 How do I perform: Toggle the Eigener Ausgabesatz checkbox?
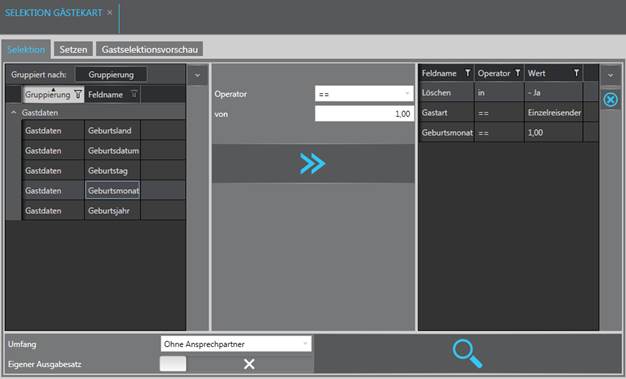[173, 364]
